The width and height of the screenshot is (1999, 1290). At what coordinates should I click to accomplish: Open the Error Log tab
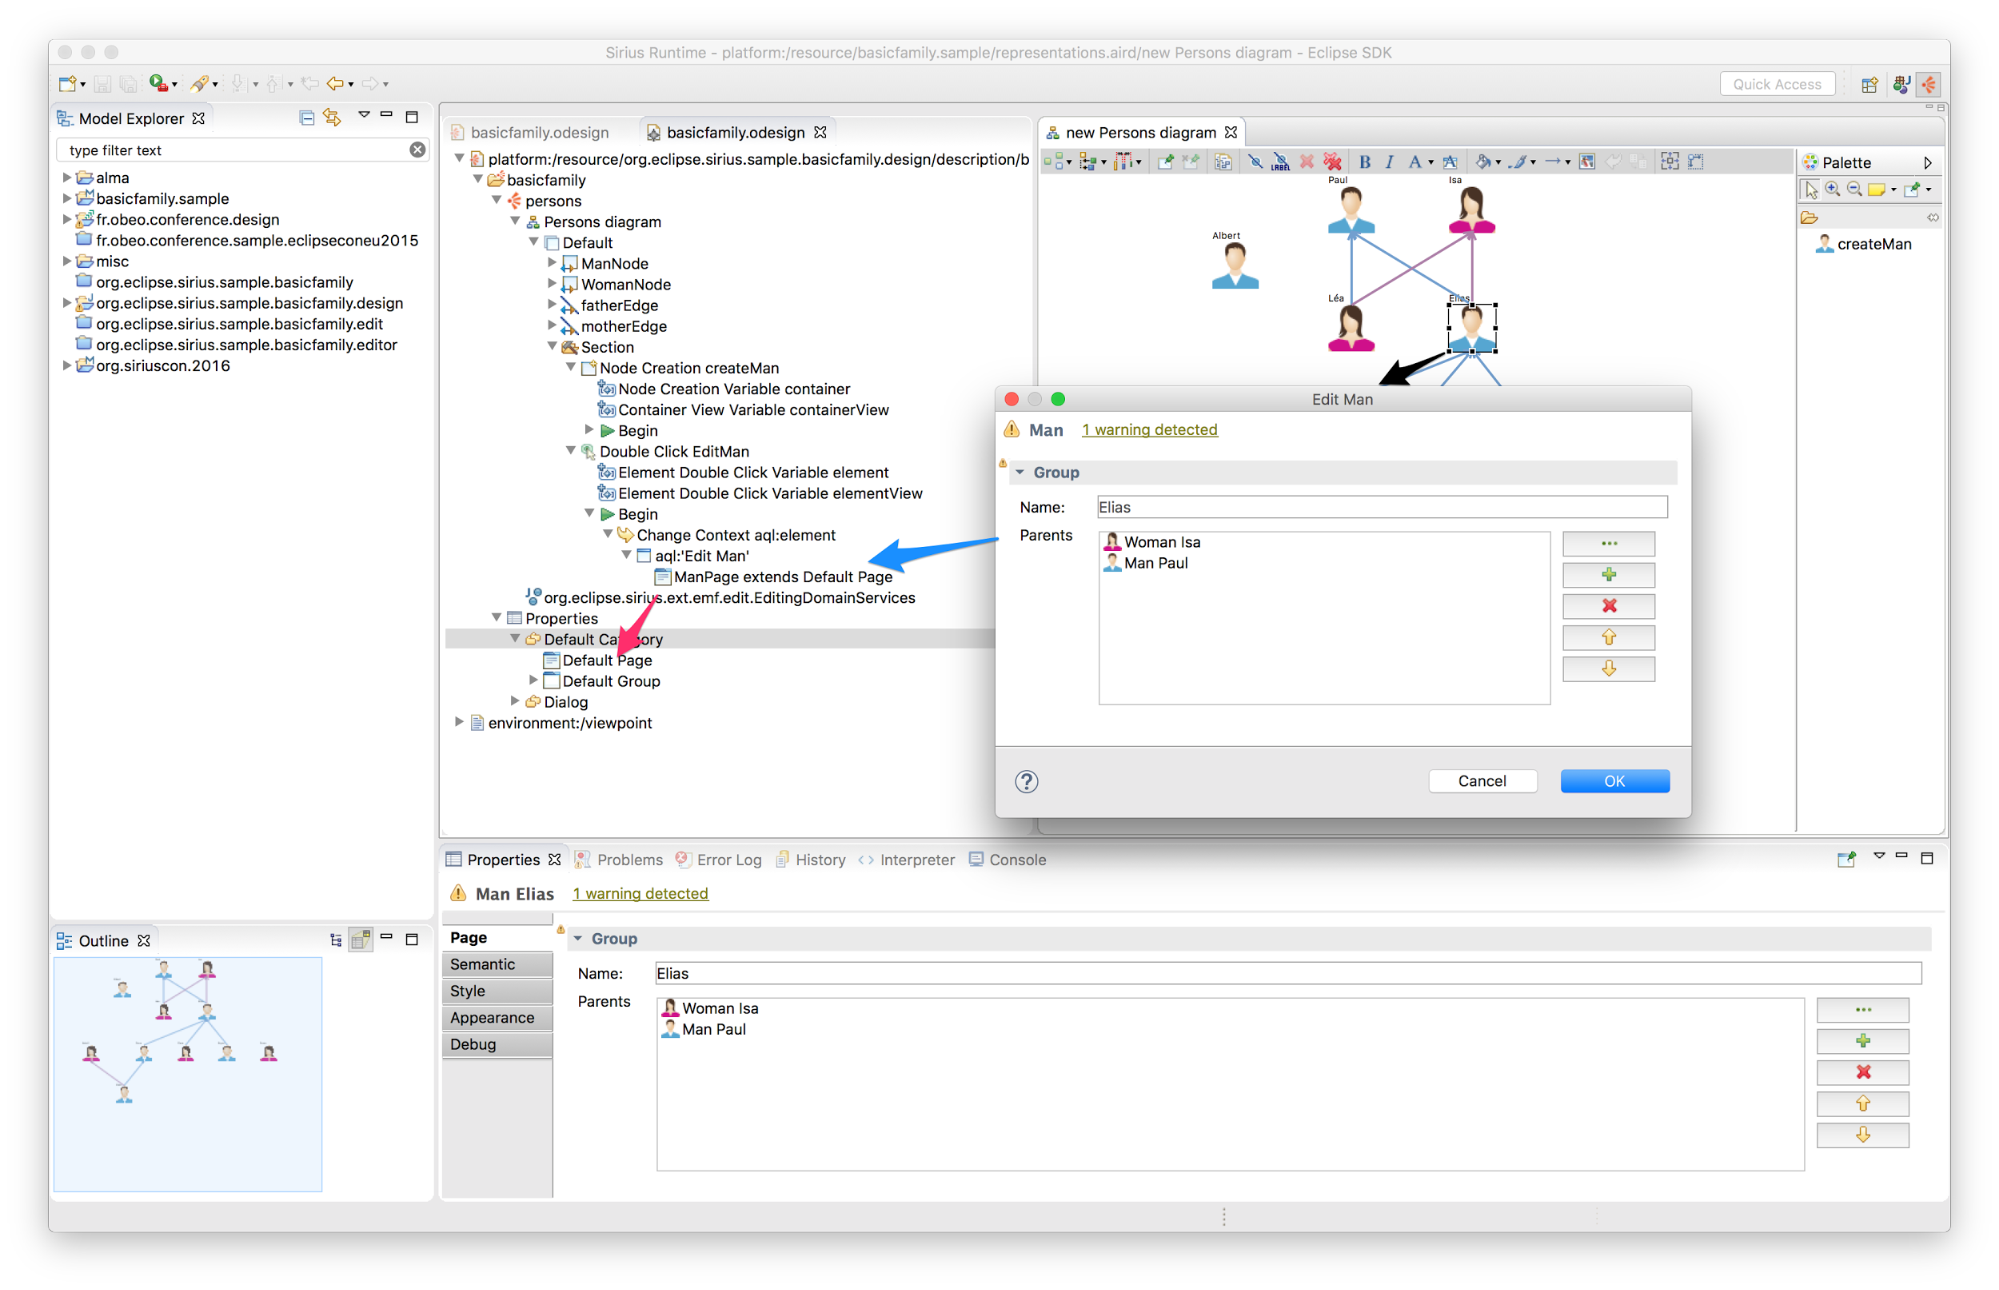(719, 860)
